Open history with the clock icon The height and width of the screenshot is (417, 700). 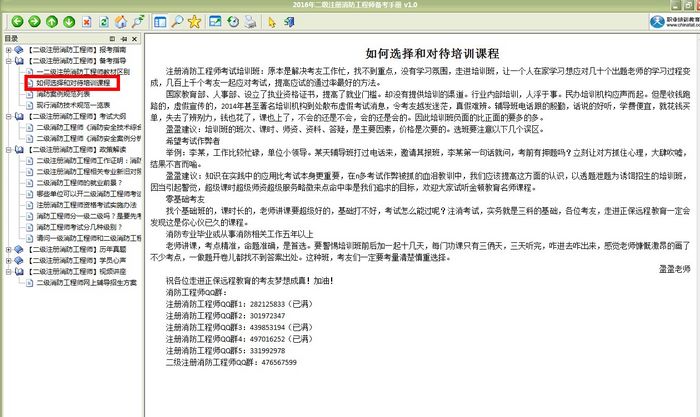[x=233, y=21]
